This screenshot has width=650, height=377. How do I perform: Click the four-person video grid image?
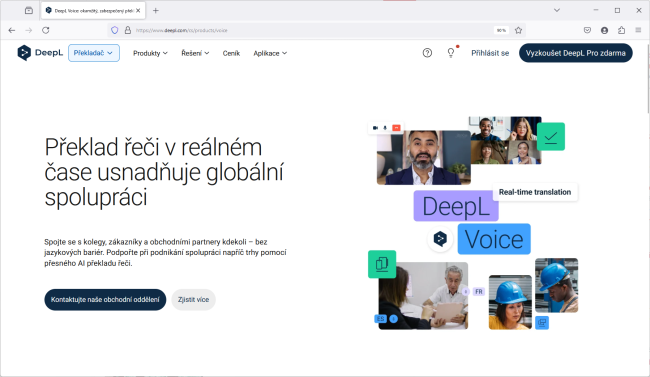505,140
